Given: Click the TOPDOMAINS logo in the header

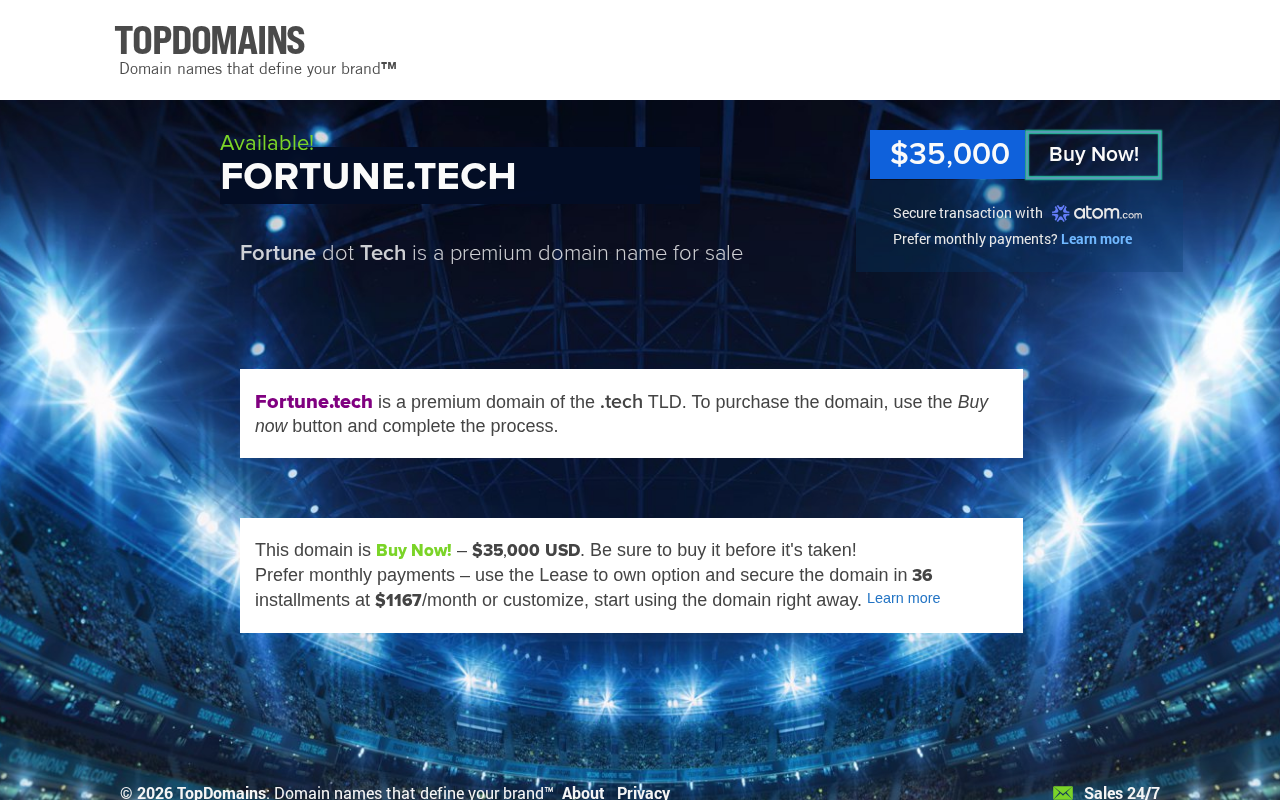Looking at the screenshot, I should pyautogui.click(x=210, y=41).
